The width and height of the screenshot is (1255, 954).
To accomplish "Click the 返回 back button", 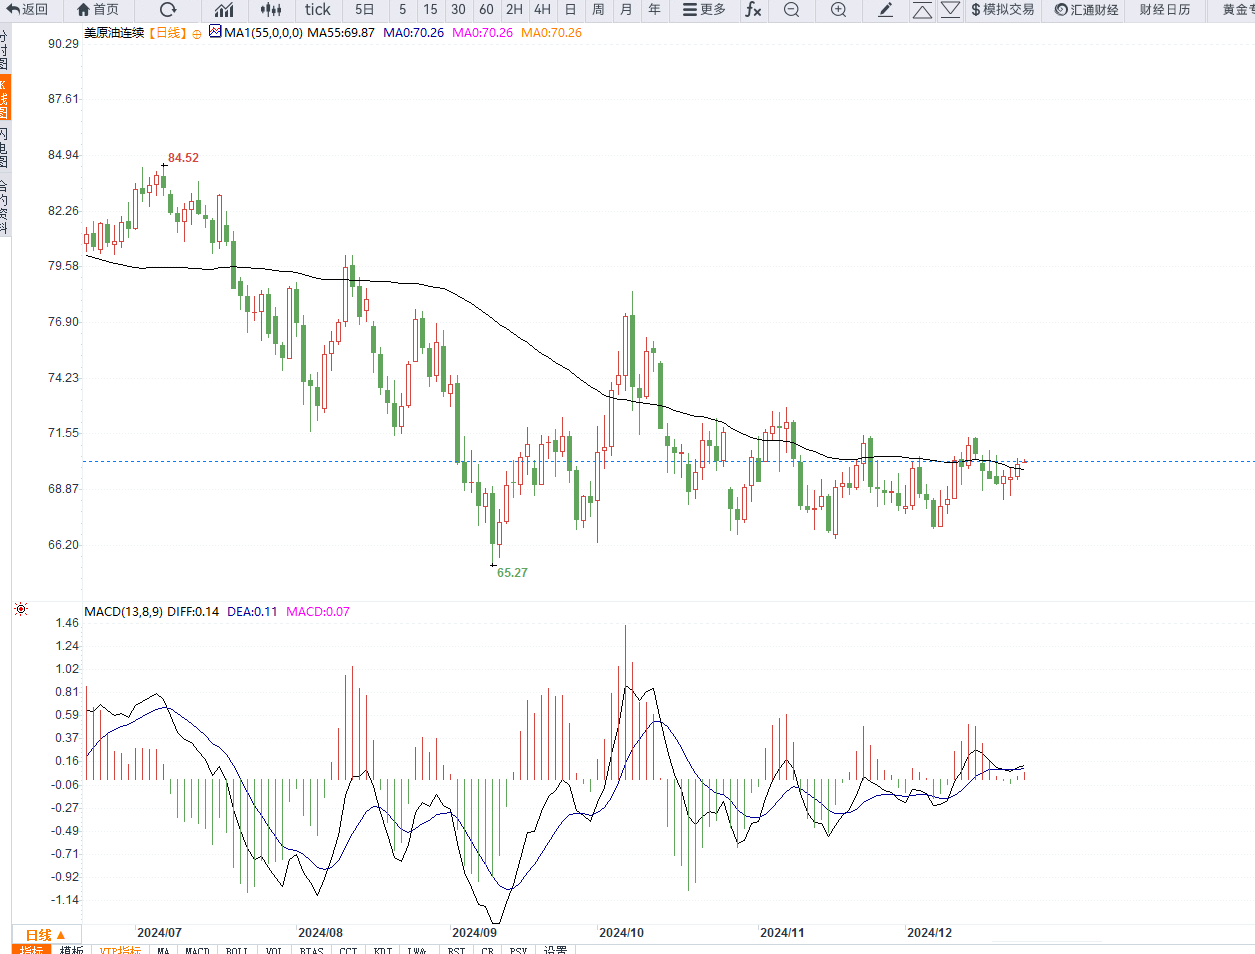I will [28, 10].
